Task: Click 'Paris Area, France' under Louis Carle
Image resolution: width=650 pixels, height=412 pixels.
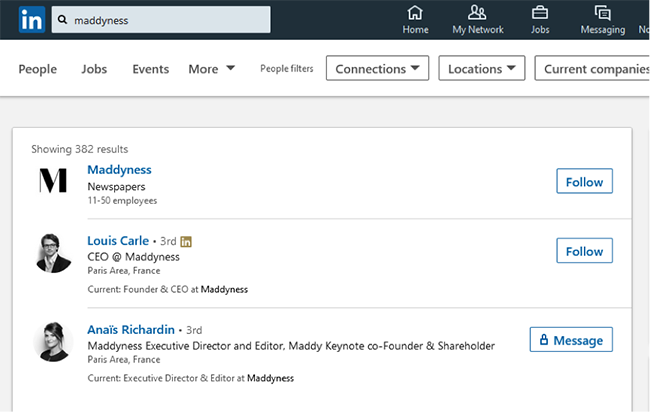Action: tap(124, 271)
